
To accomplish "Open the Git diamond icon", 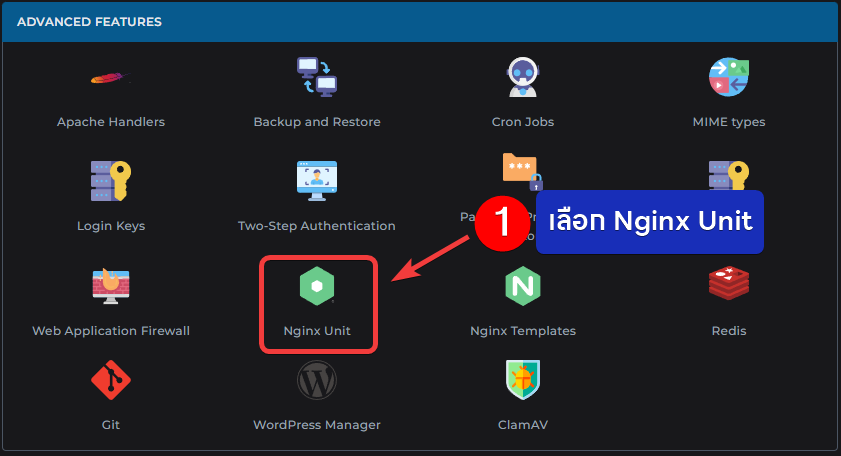I will (110, 380).
